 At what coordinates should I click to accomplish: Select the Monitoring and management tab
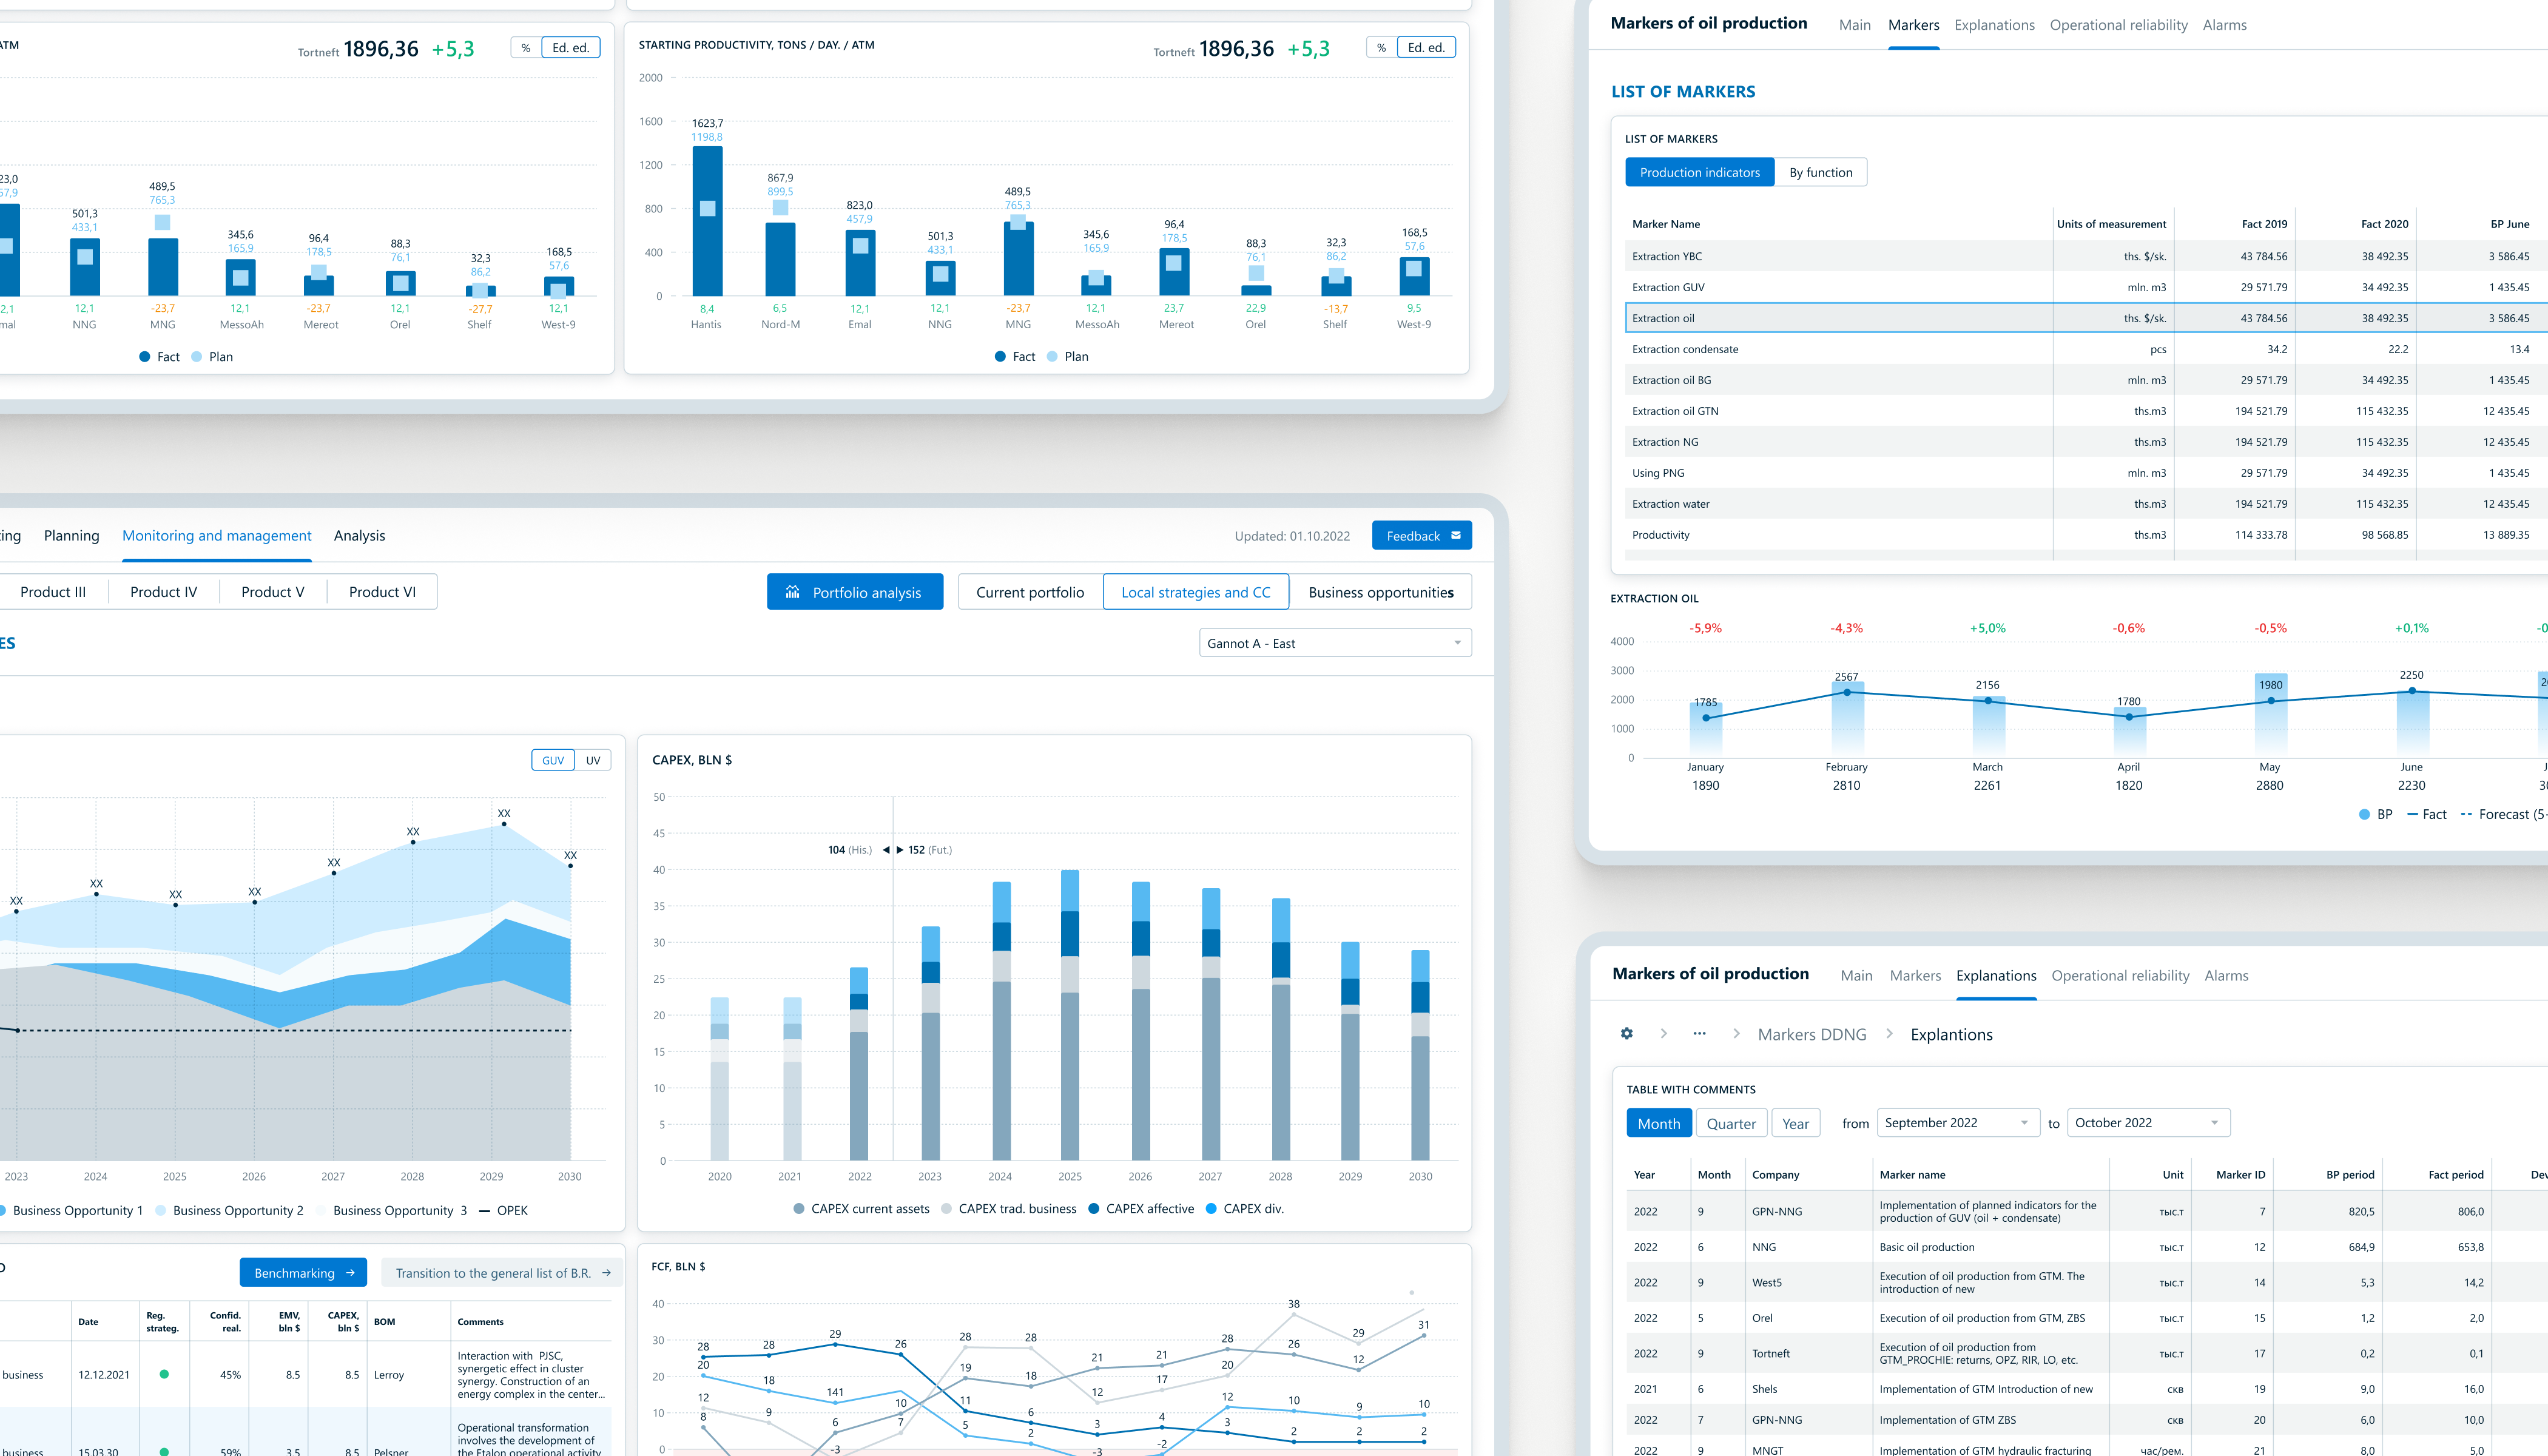[217, 535]
